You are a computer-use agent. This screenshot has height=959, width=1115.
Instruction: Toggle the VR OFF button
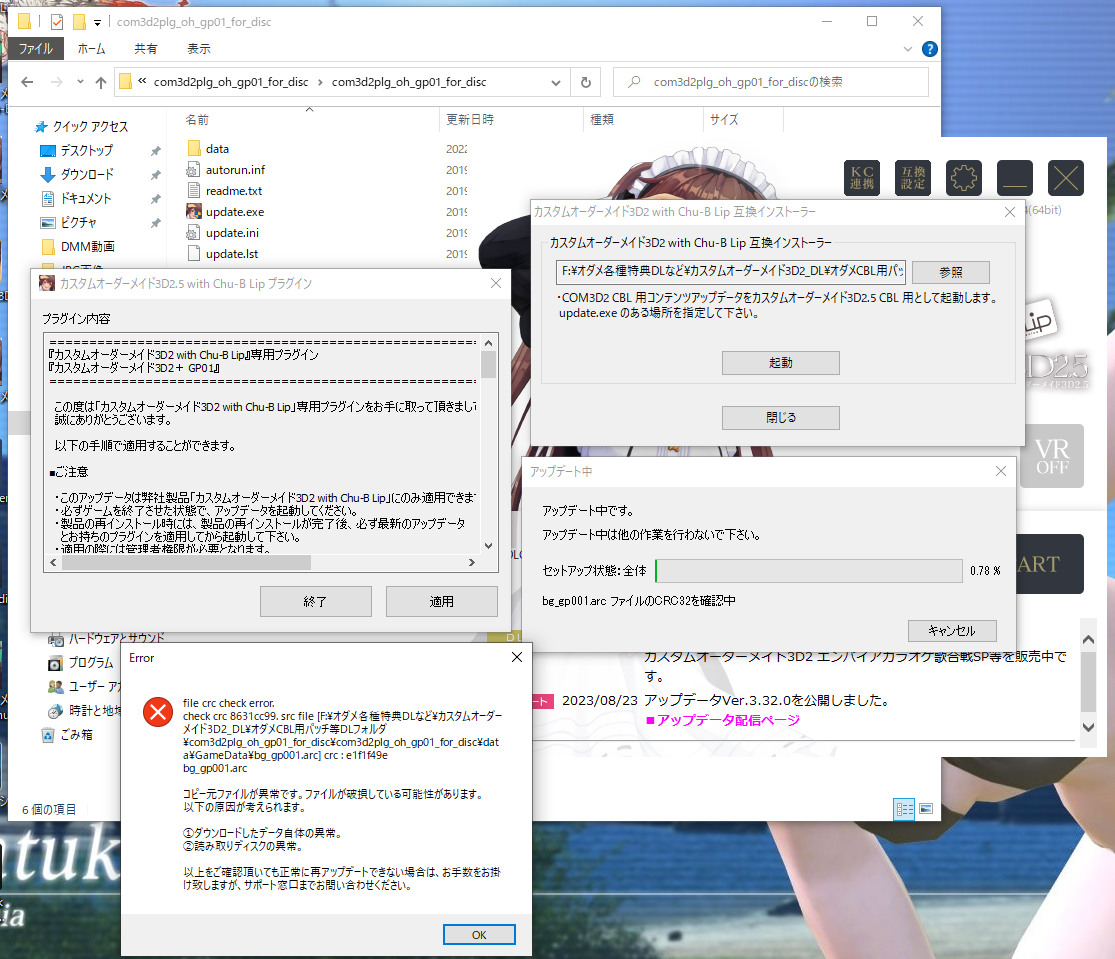coord(1052,456)
